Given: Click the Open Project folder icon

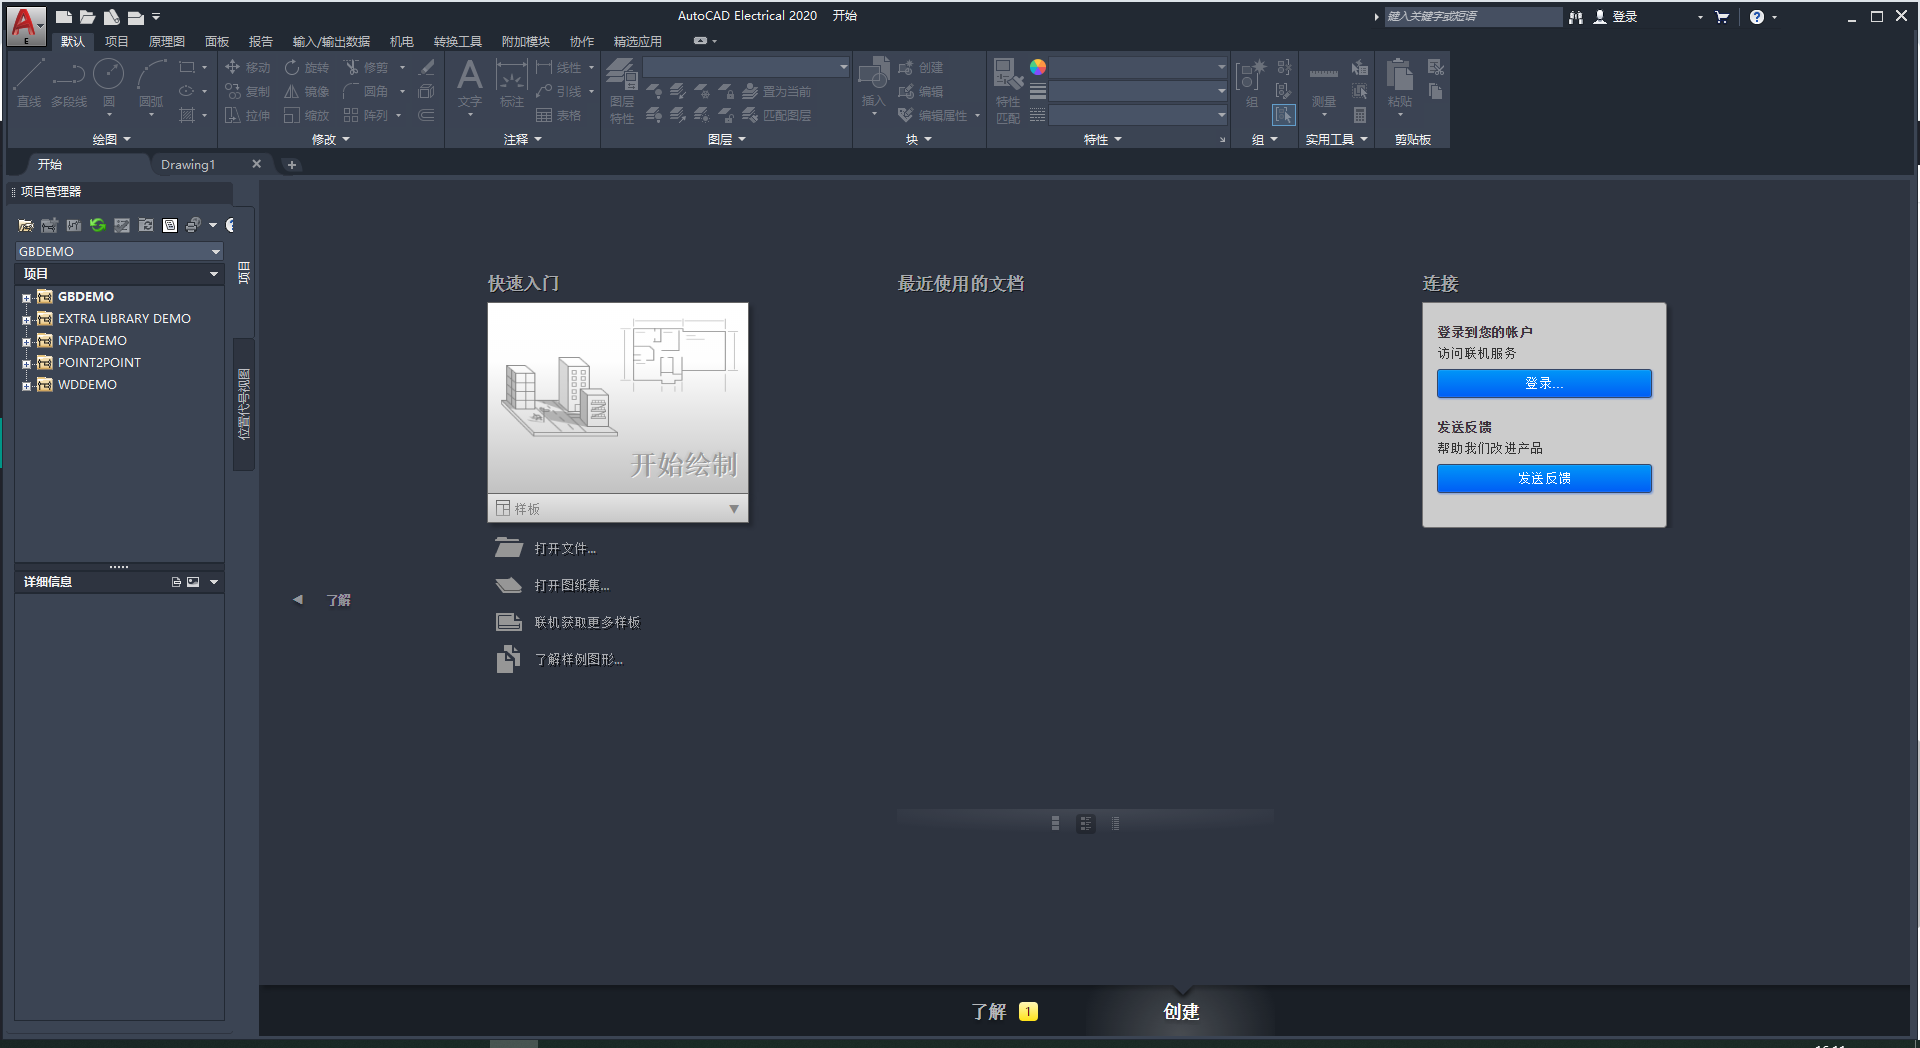Looking at the screenshot, I should point(26,225).
